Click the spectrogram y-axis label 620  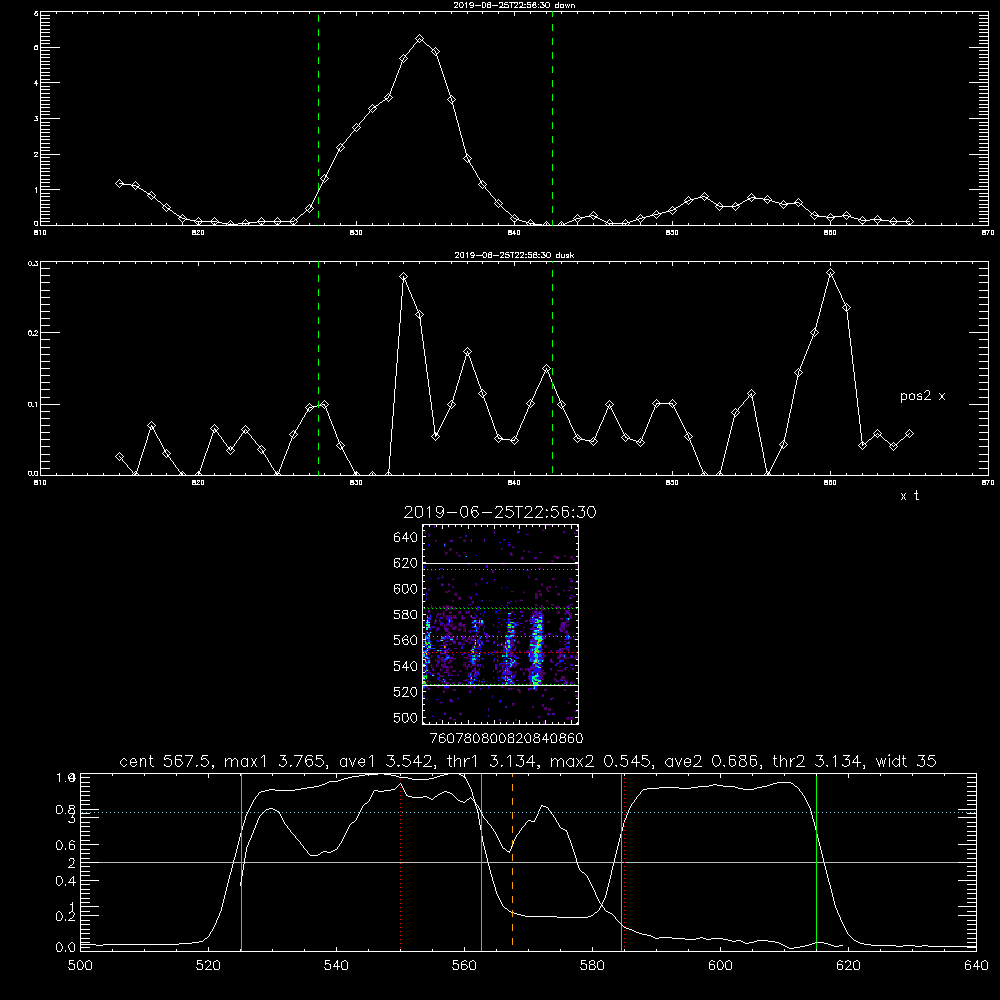tap(406, 563)
